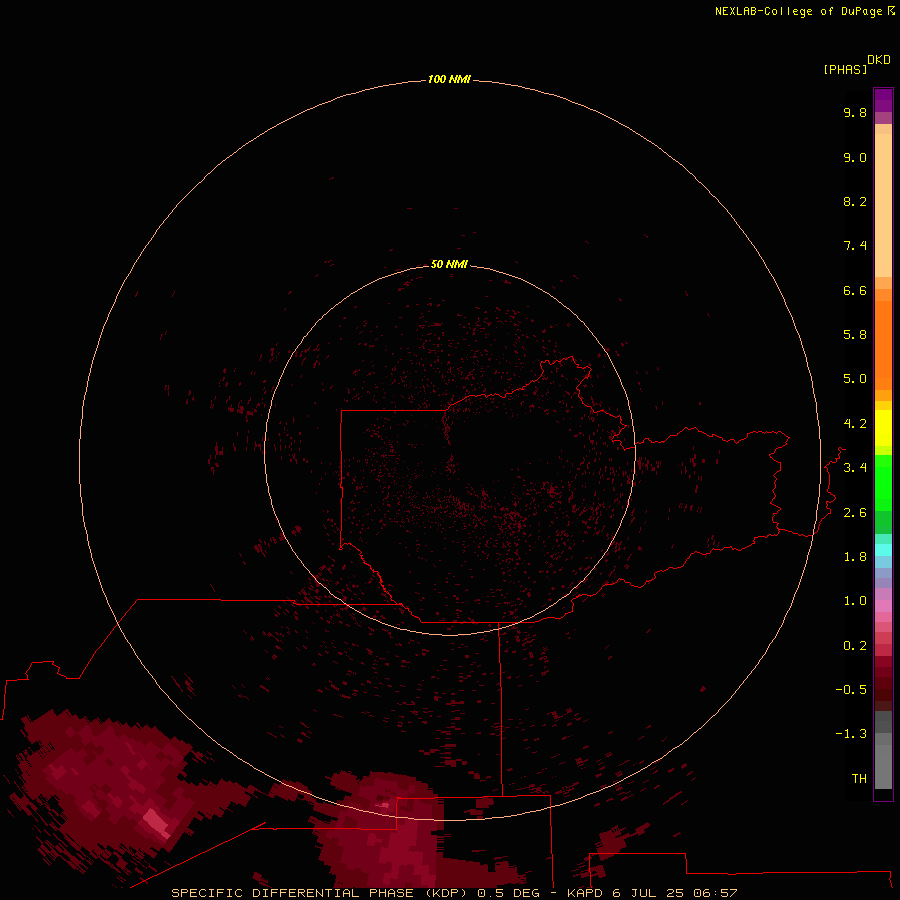
Task: Click the large red storm echo at bottom center
Action: pos(383,832)
